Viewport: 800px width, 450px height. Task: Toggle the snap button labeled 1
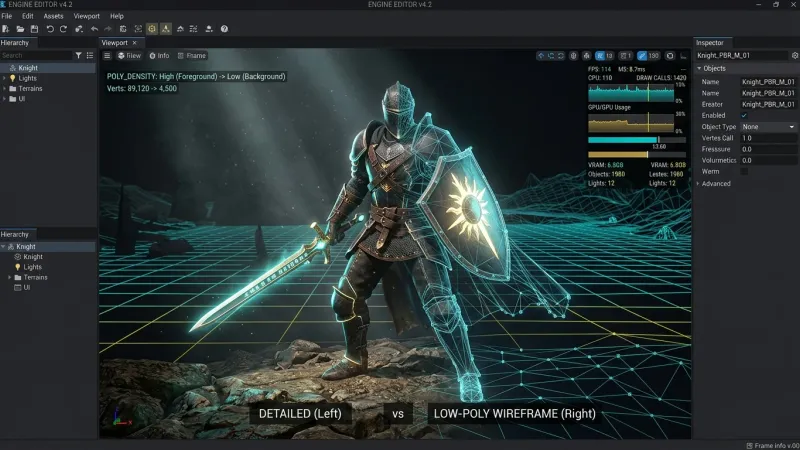626,56
